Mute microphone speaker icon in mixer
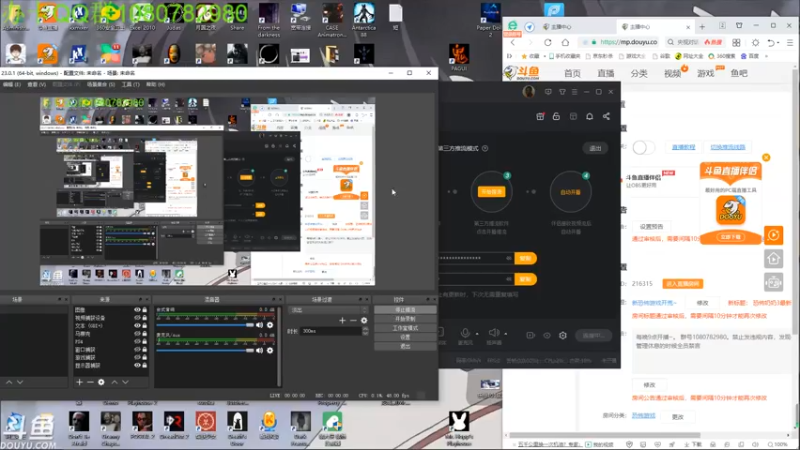Image resolution: width=800 pixels, height=450 pixels. pos(260,351)
